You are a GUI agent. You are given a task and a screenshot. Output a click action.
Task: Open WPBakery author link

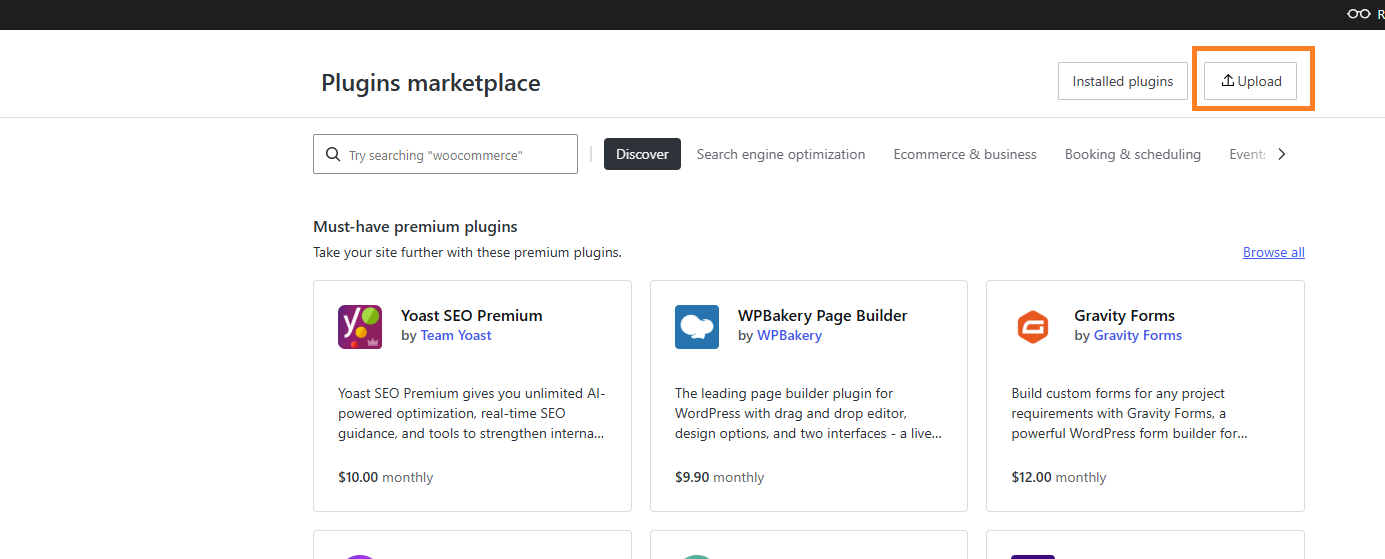(x=789, y=335)
